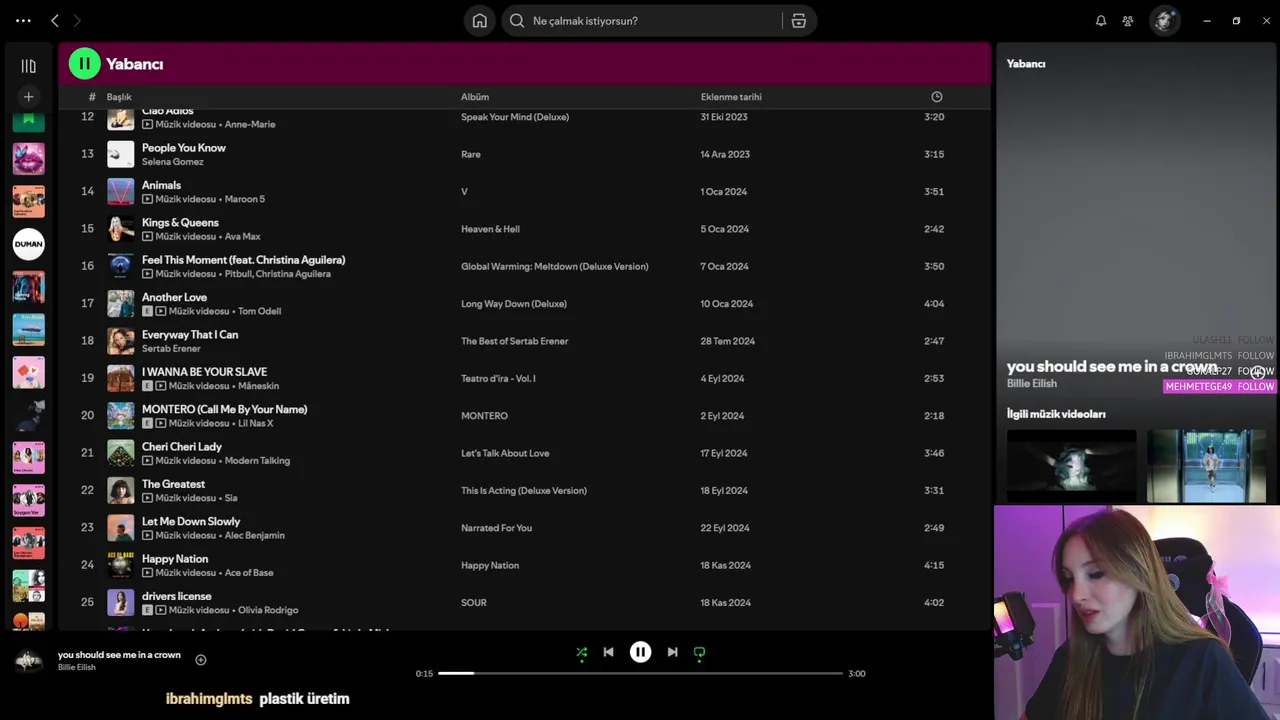Open artist link Tom Odell
The width and height of the screenshot is (1280, 720).
coord(259,311)
